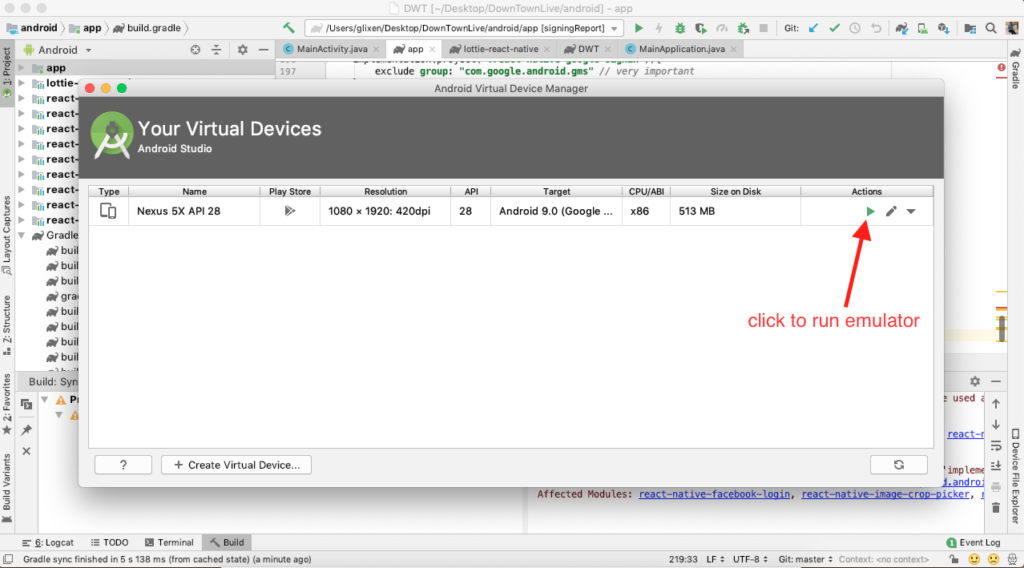Switch to DWT editor tab
1024x568 pixels.
point(587,49)
